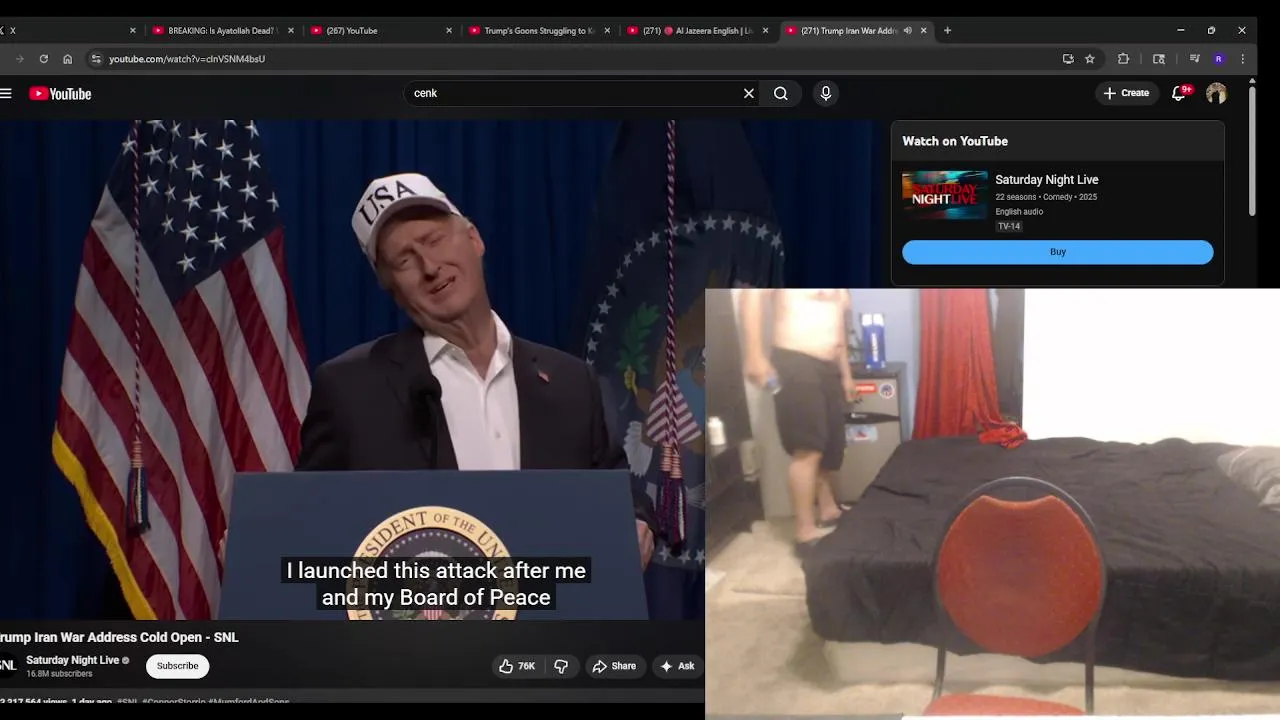Open the browser profile R avatar
Image resolution: width=1280 pixels, height=720 pixels.
pyautogui.click(x=1218, y=59)
